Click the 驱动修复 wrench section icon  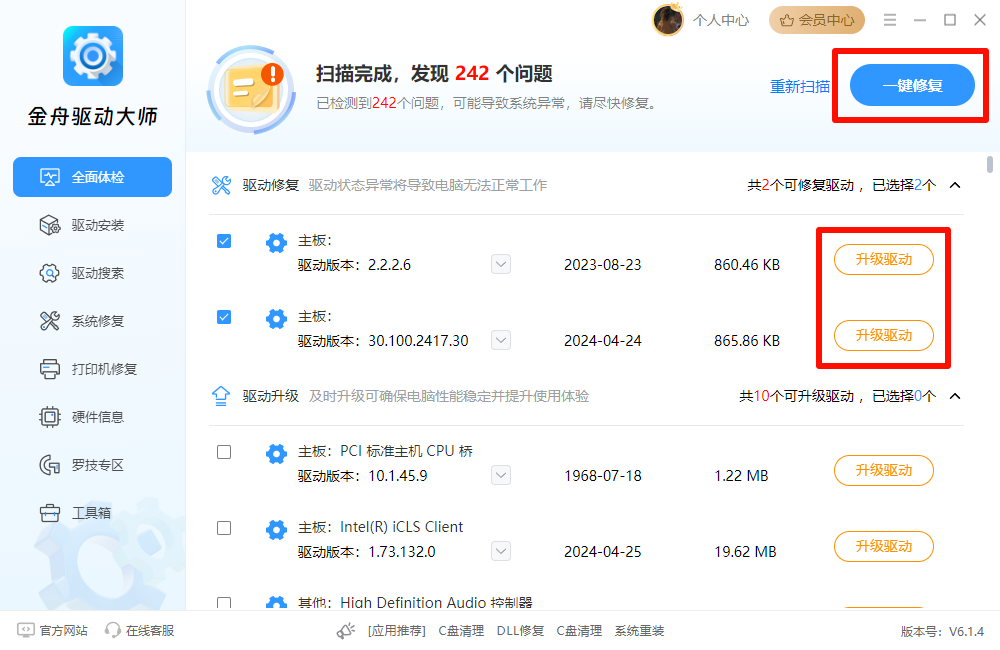(221, 185)
